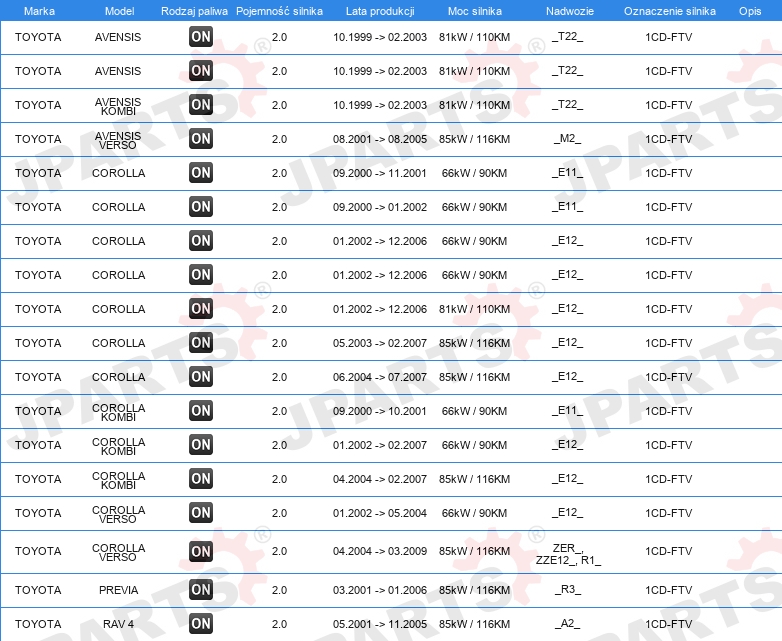Click the date range 09.2000 -> 11.2001

point(380,173)
